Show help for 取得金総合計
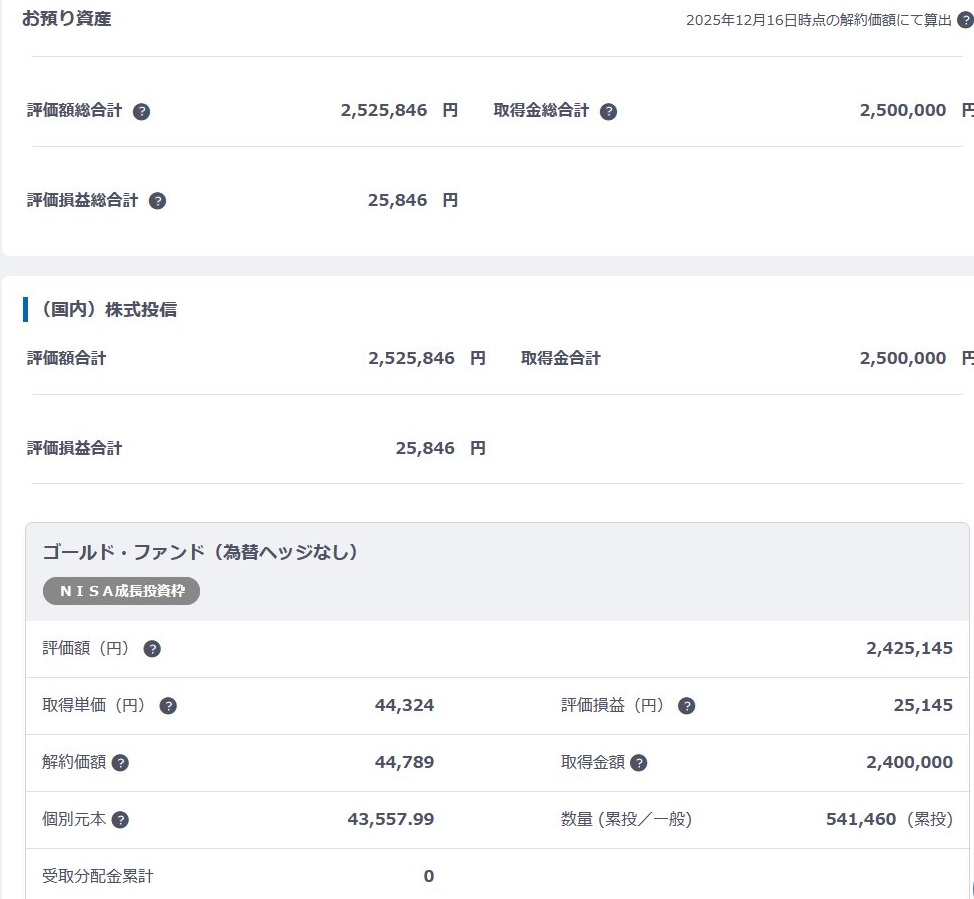 [608, 111]
